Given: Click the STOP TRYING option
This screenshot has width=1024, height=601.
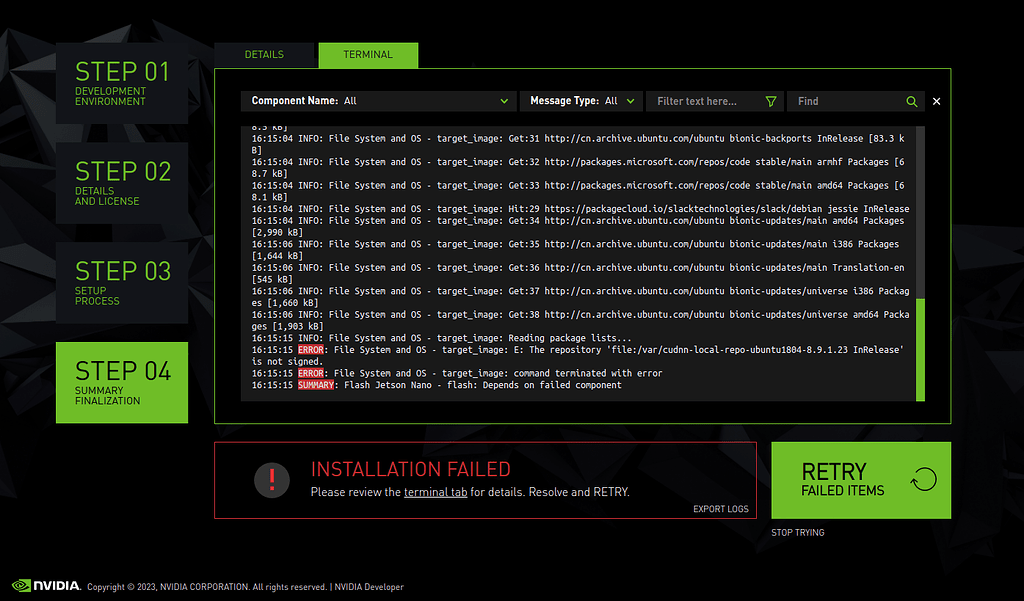Looking at the screenshot, I should [798, 532].
